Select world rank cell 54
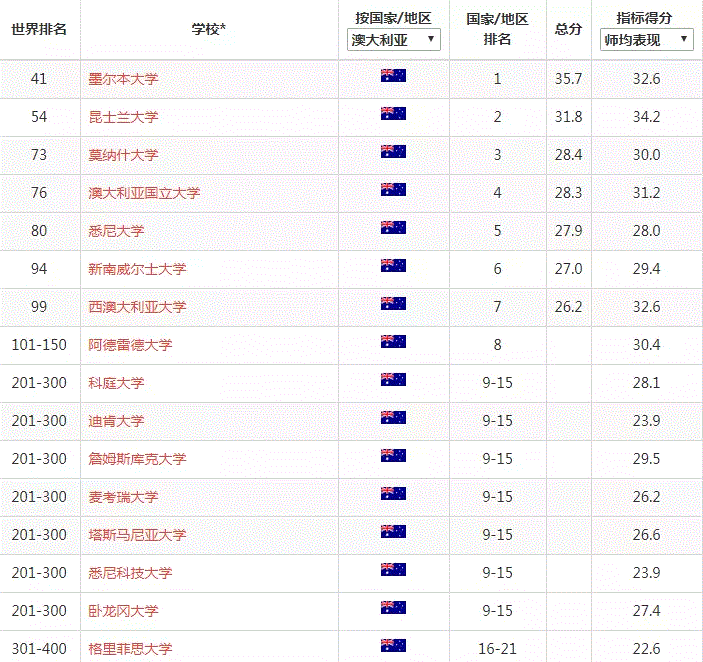The image size is (703, 662). click(x=39, y=117)
